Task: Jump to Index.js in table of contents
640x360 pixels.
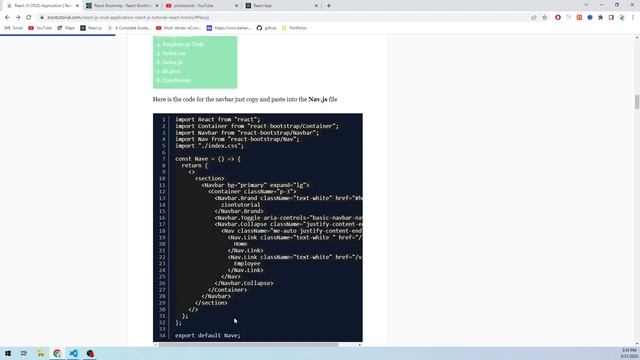Action: click(172, 62)
